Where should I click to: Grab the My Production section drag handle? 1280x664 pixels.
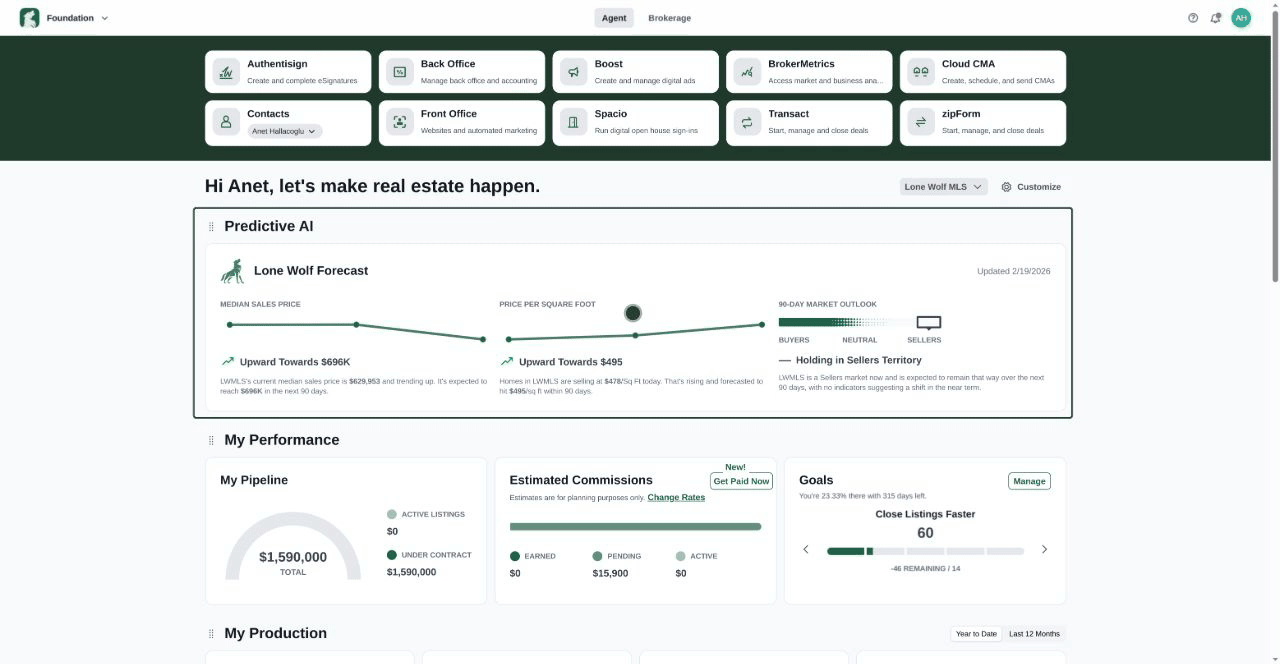click(211, 634)
